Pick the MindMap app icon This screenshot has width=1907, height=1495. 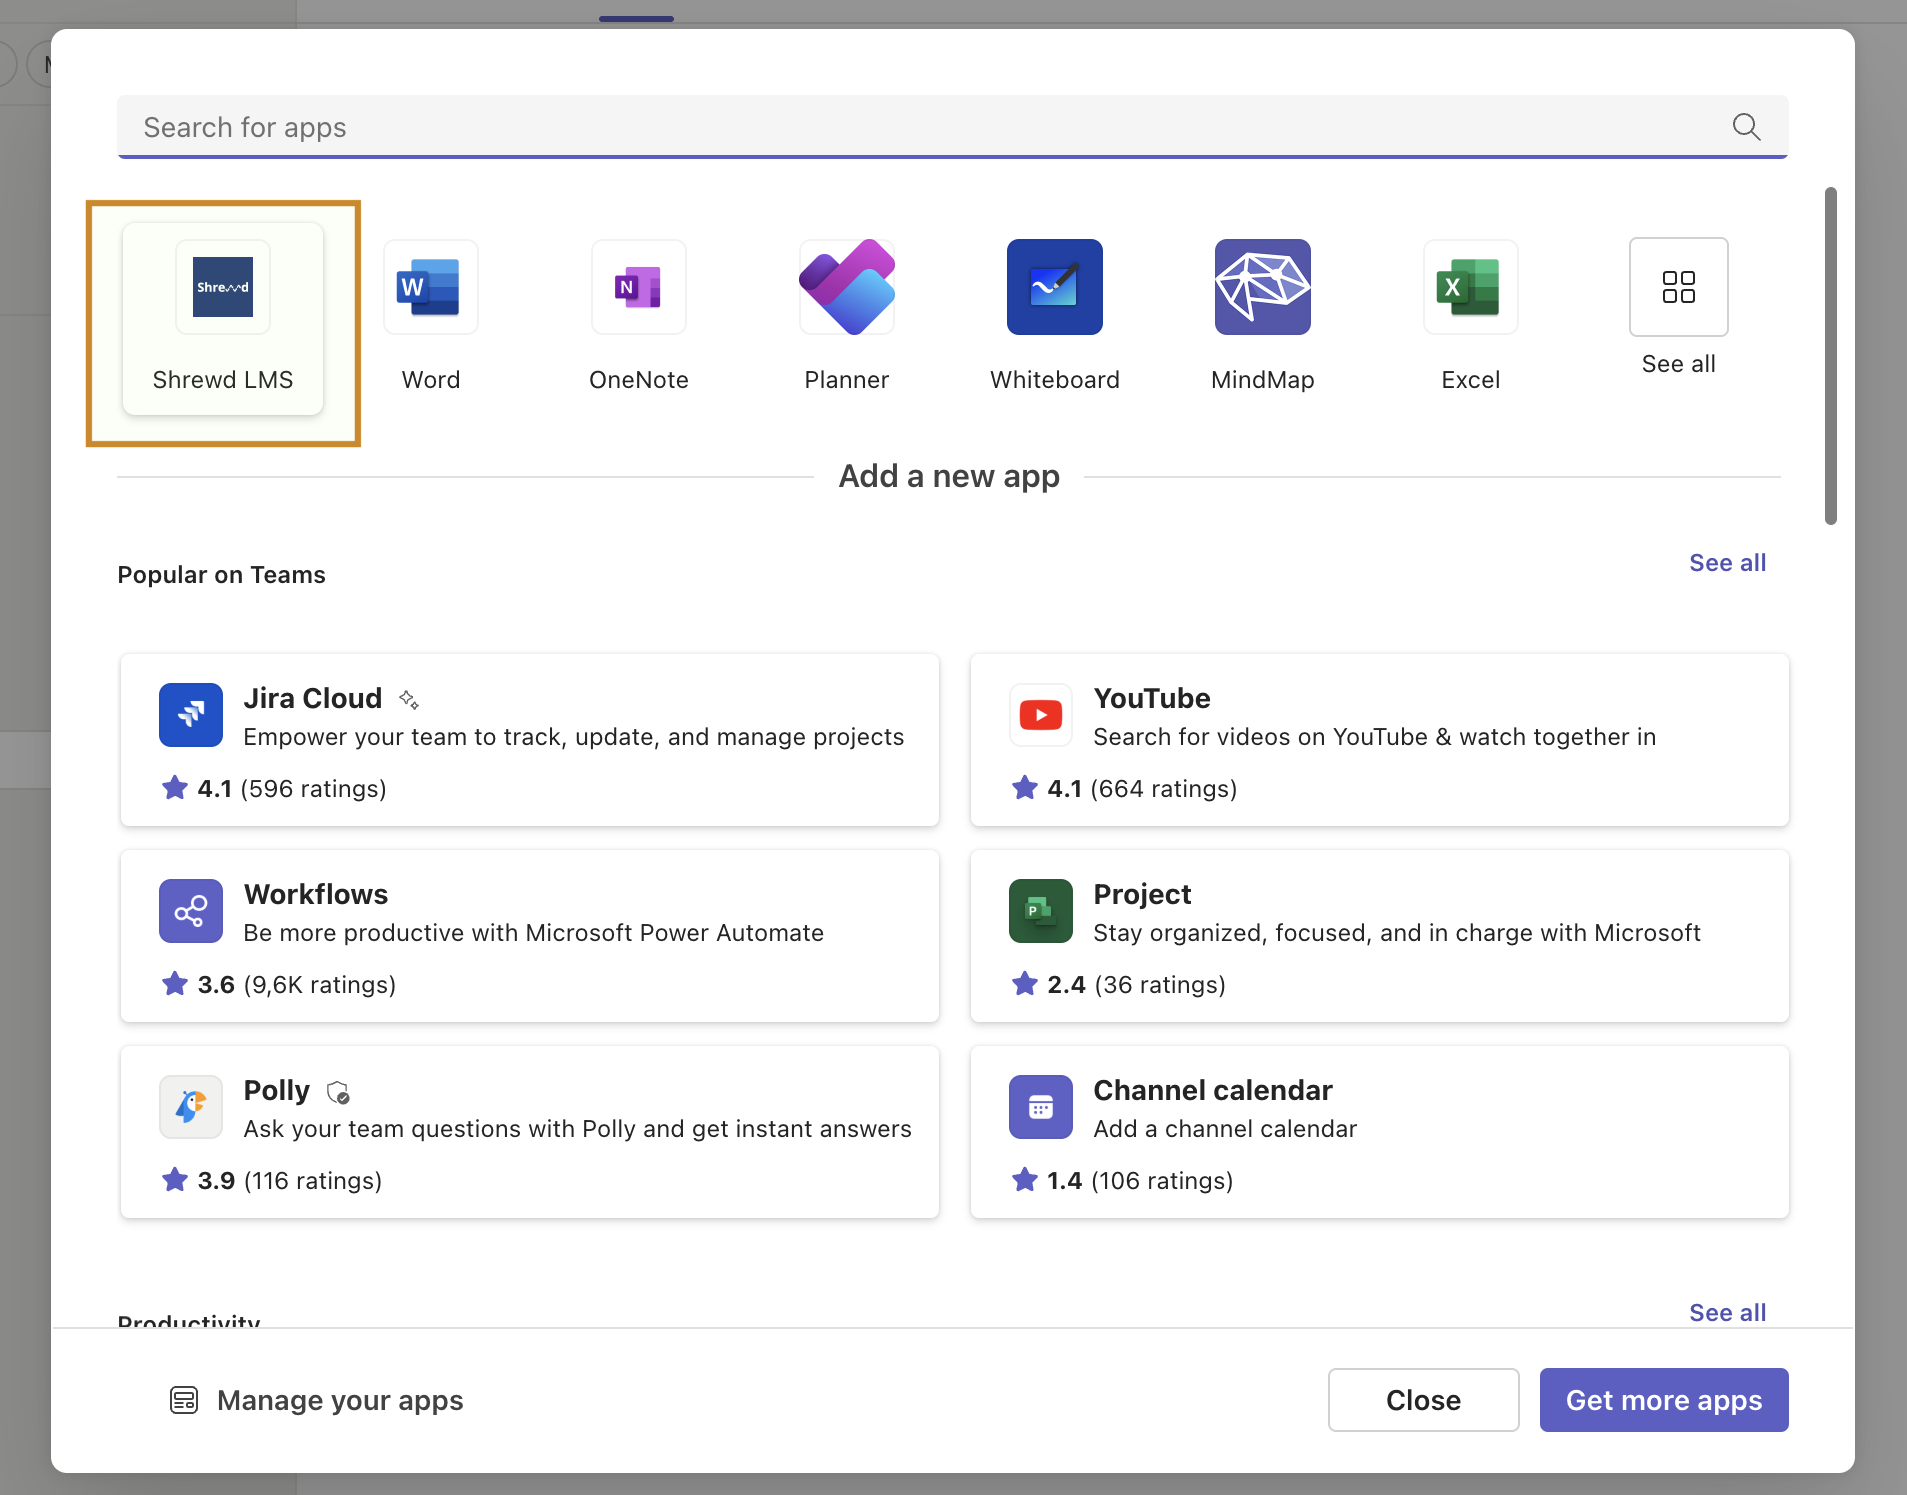click(1263, 287)
